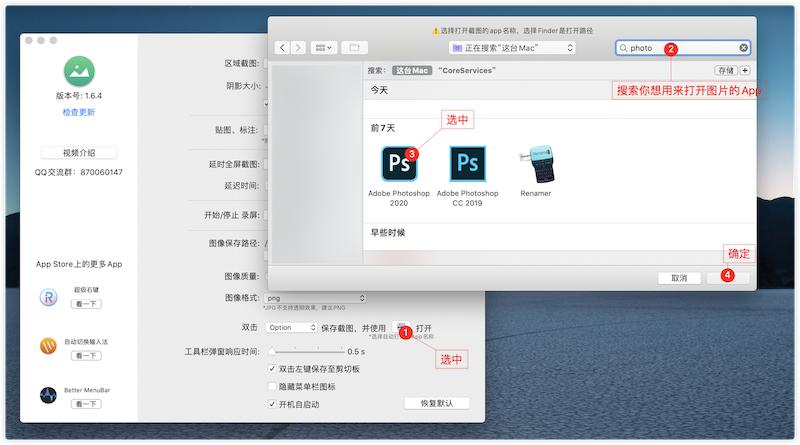Click 看一下 under Better MenuBar
The width and height of the screenshot is (800, 445).
pos(86,404)
